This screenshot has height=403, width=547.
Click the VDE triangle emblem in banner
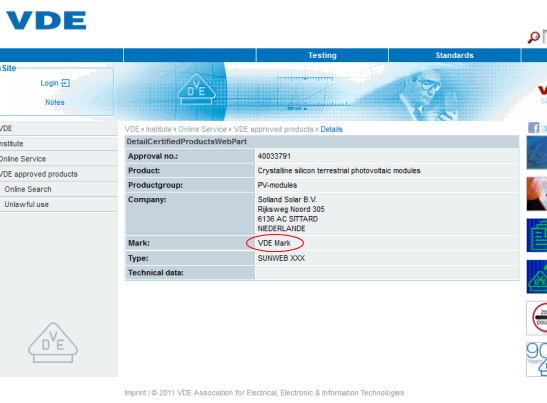coord(196,89)
